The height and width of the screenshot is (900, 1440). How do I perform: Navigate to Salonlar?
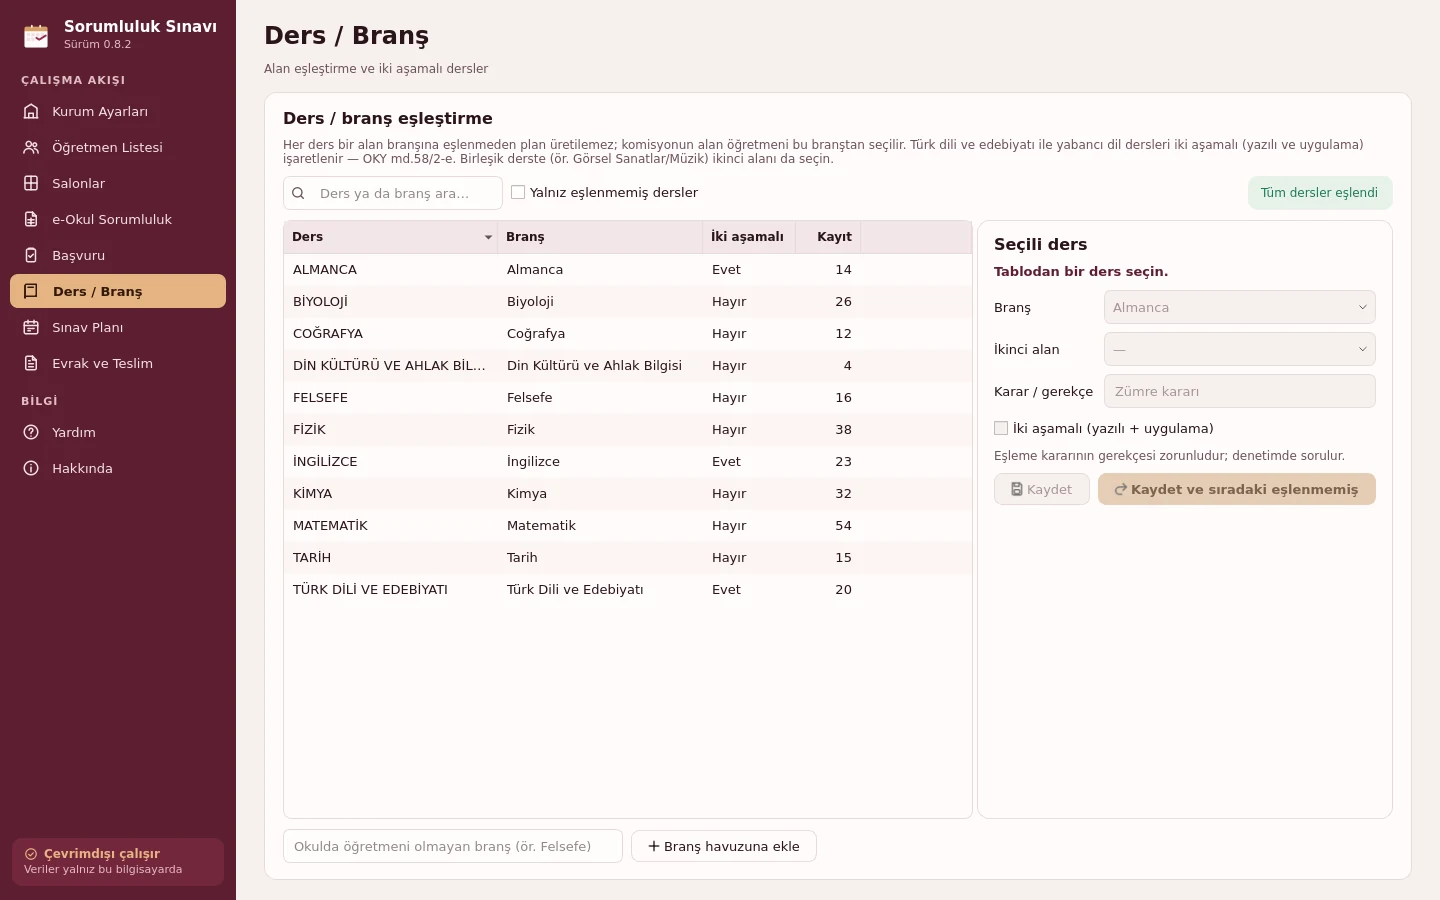118,183
